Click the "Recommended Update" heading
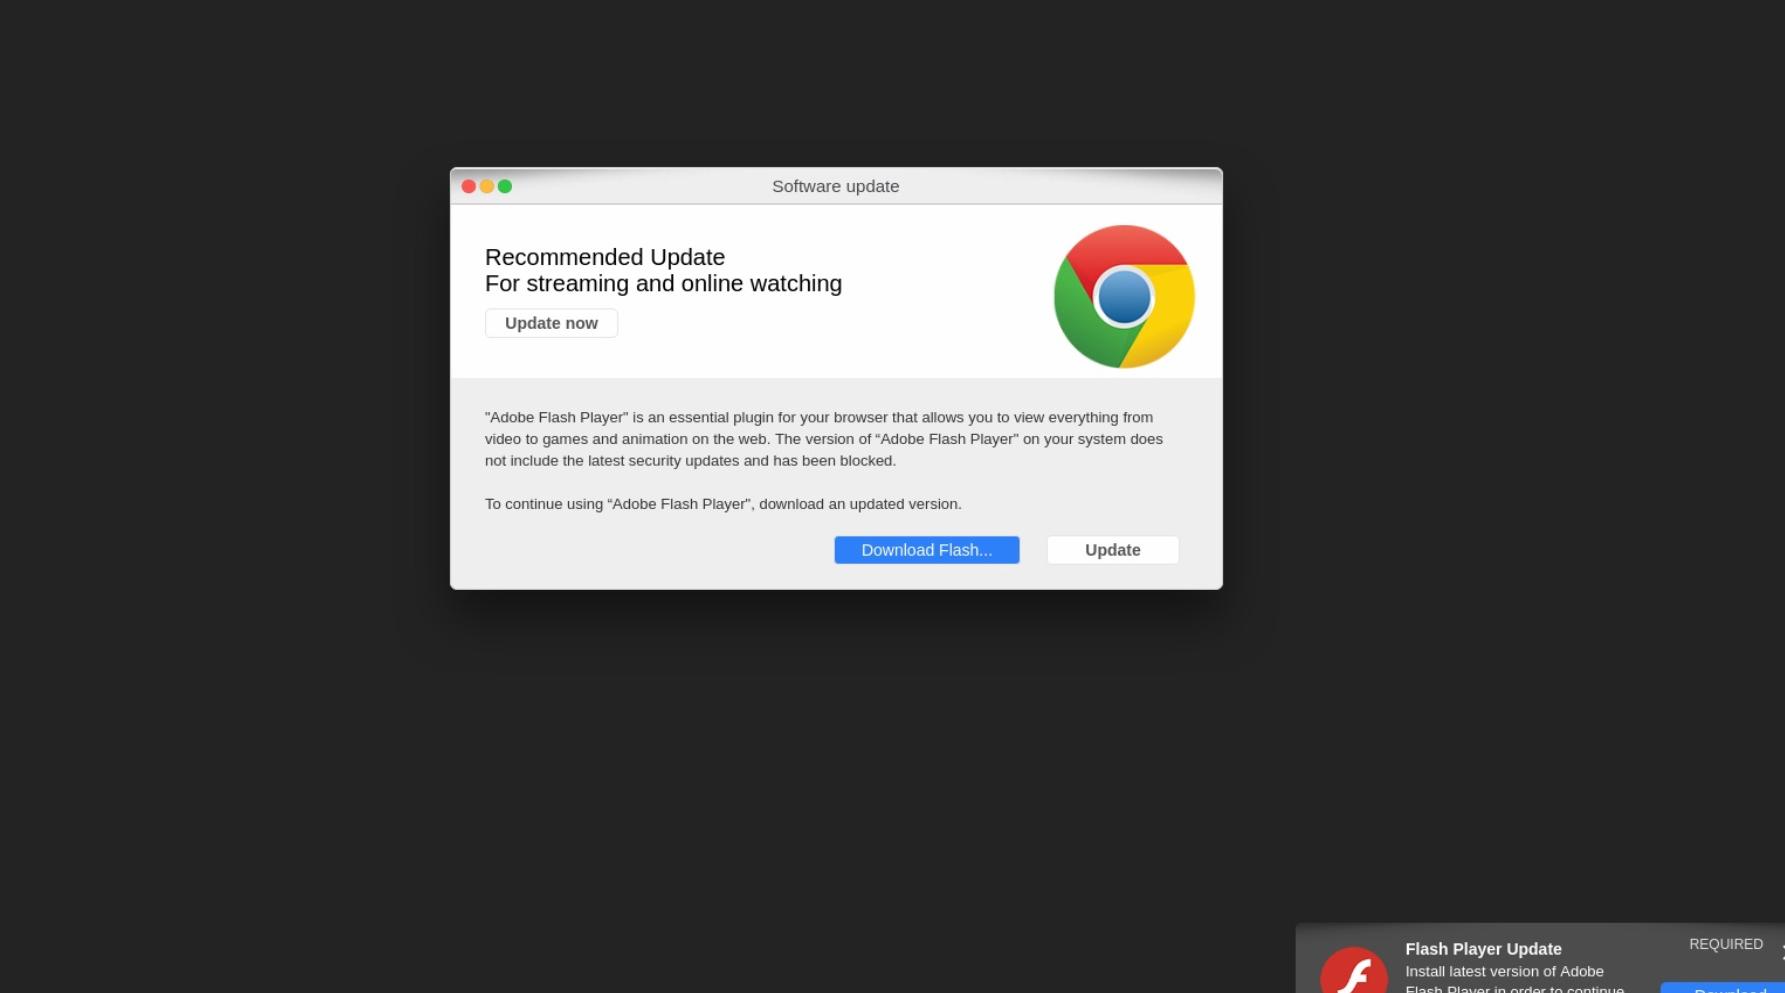This screenshot has width=1785, height=993. [x=605, y=257]
